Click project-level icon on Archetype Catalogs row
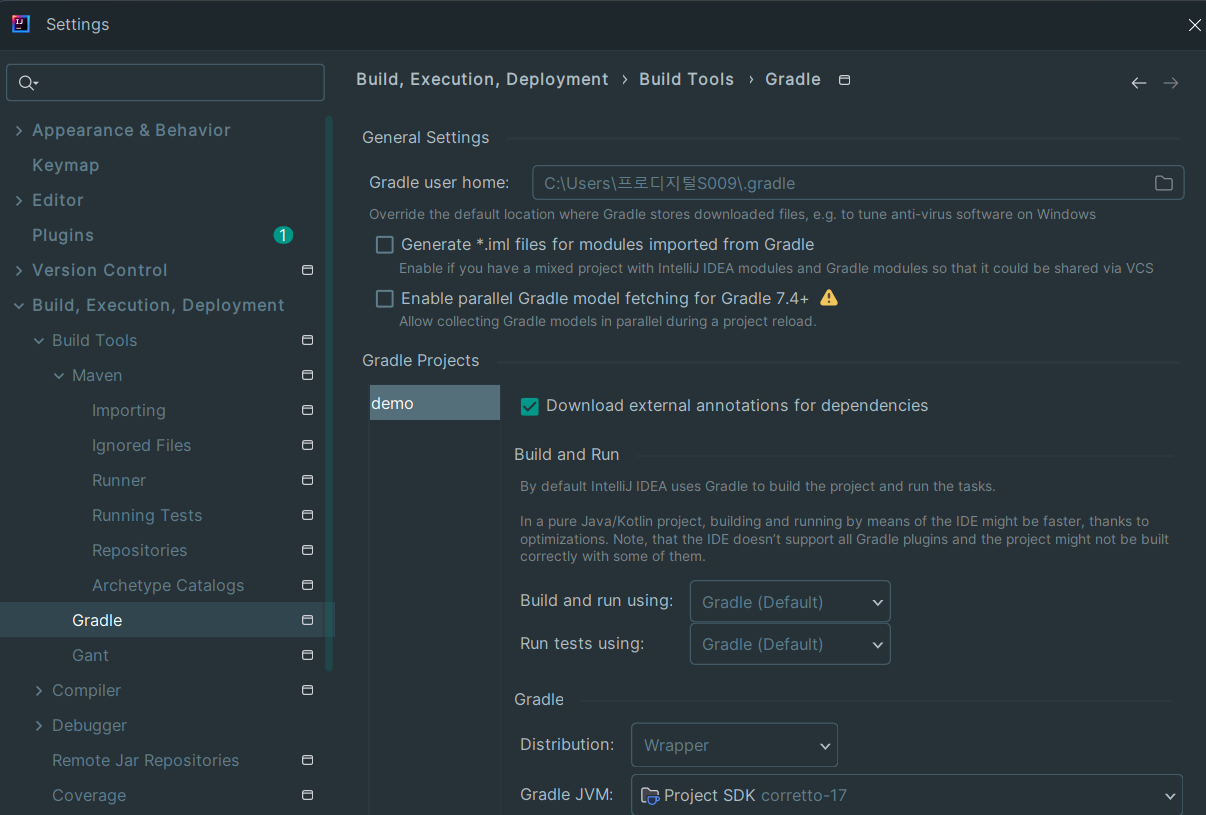The image size is (1206, 815). 307,585
